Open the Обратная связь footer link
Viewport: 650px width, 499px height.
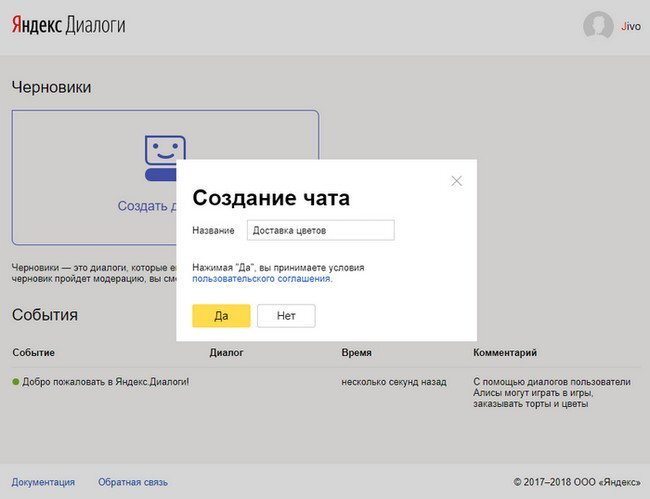(x=133, y=482)
